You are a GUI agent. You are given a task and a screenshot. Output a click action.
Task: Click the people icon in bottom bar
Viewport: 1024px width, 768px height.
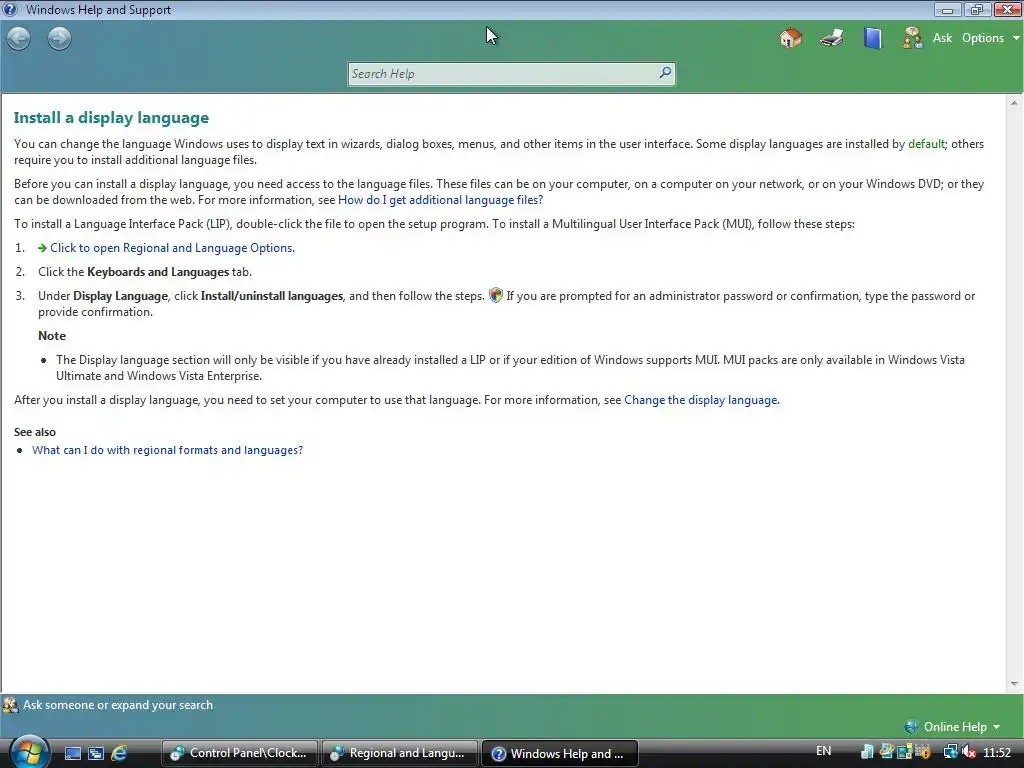[x=10, y=705]
